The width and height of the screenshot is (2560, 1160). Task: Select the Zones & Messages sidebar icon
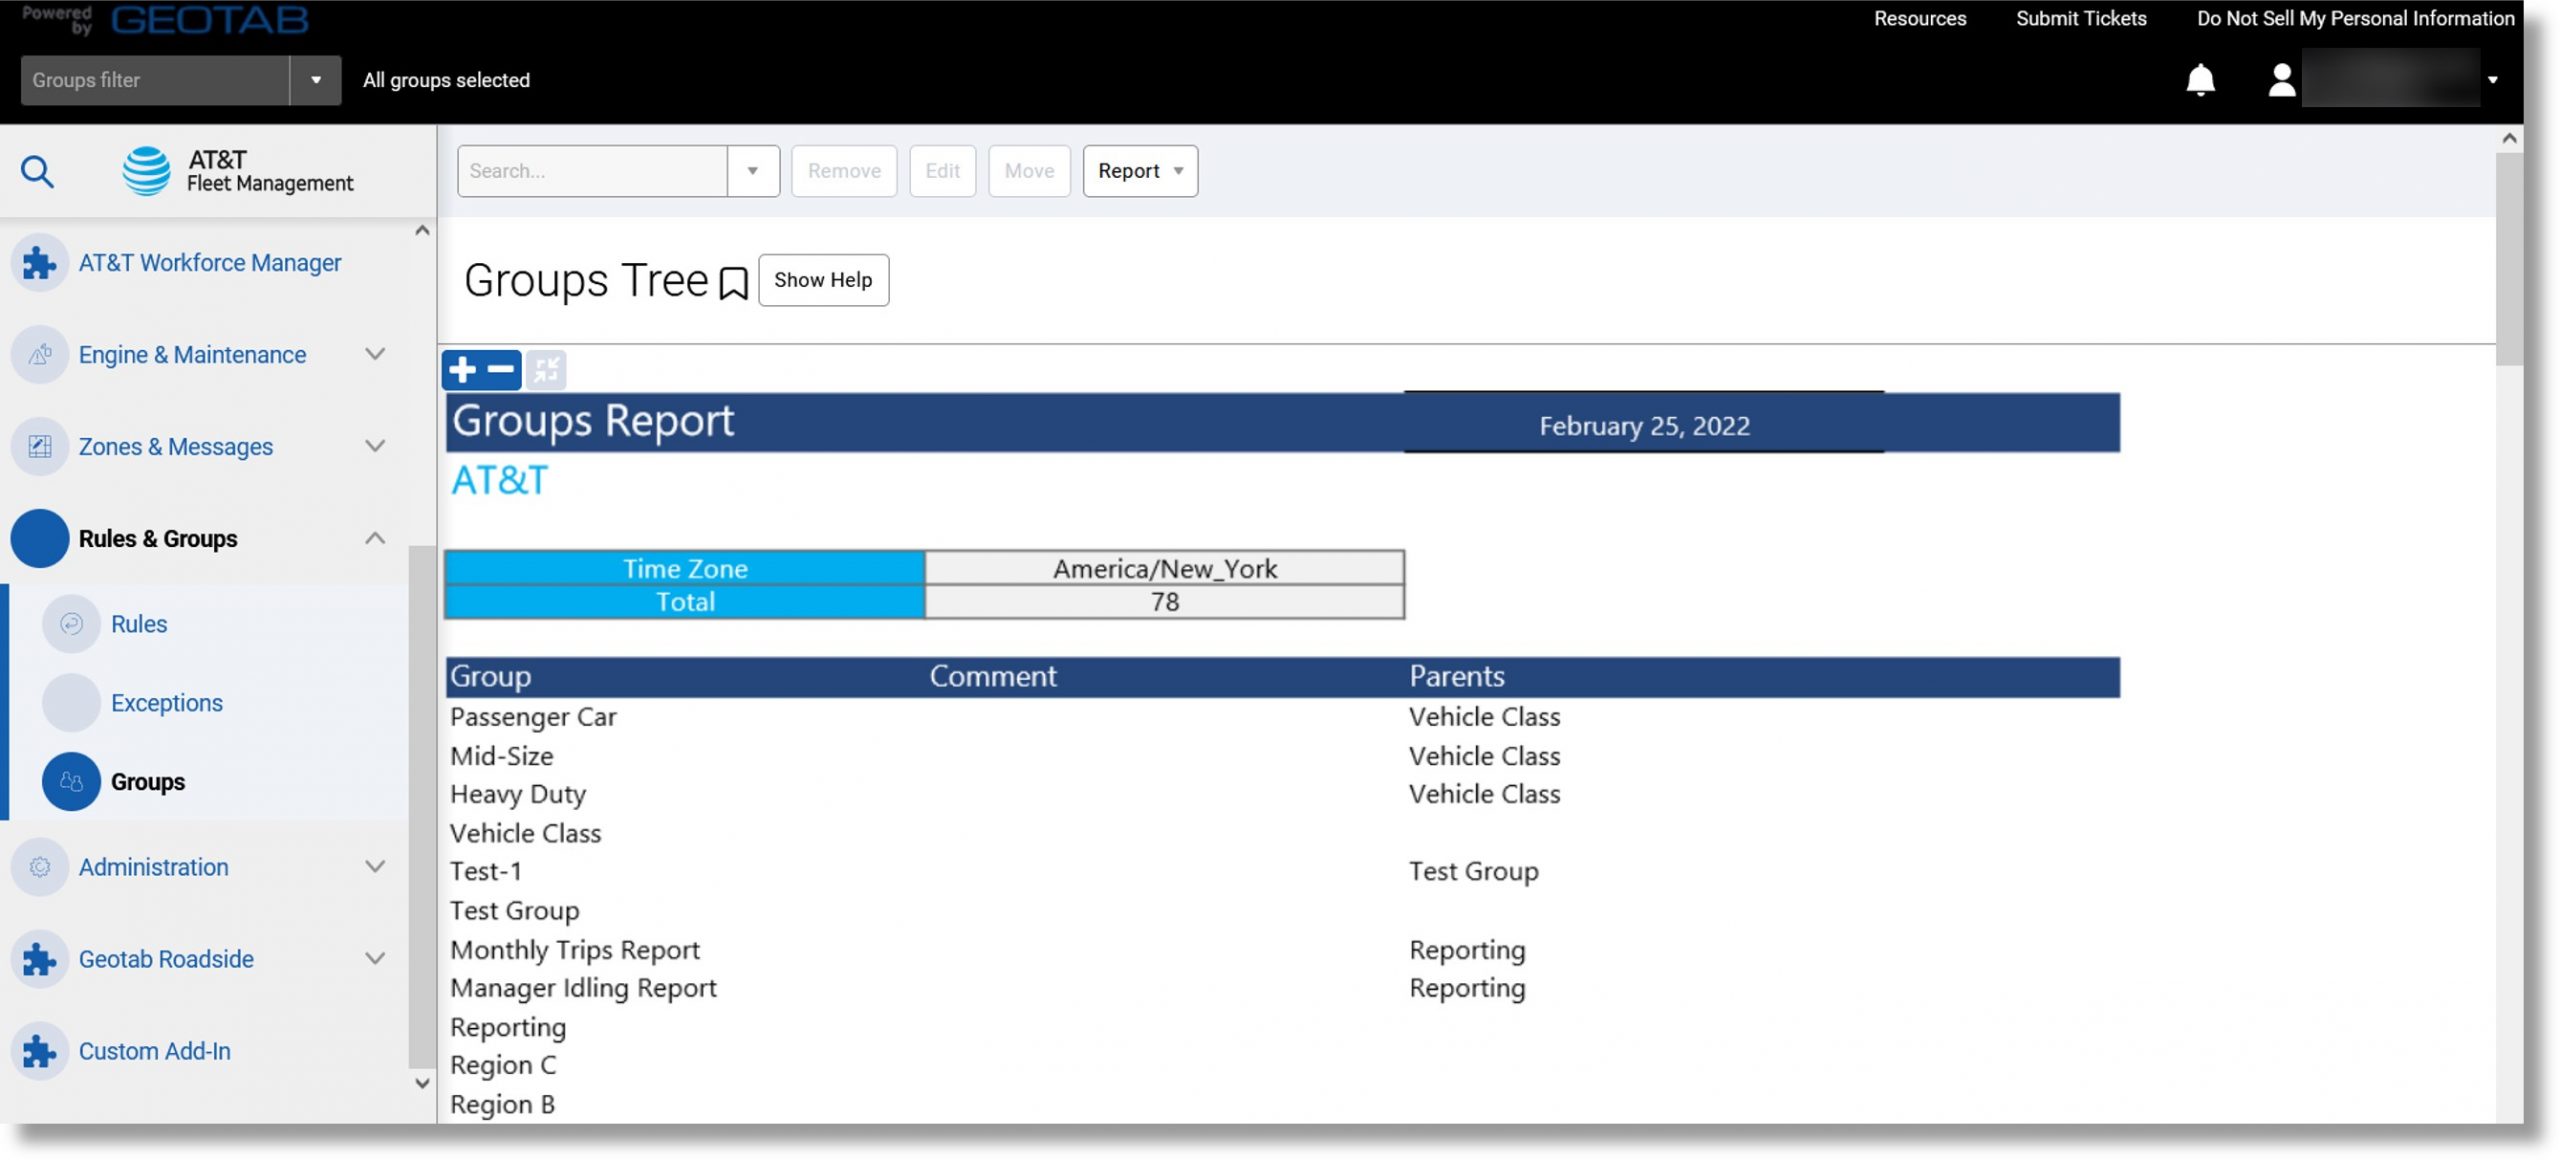click(39, 446)
